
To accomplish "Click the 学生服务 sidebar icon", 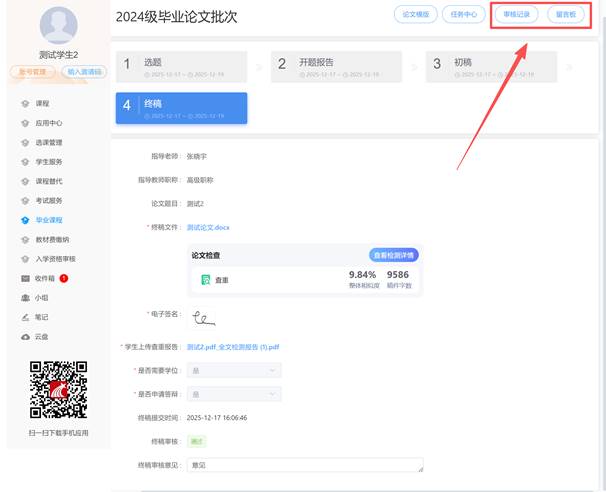I will pyautogui.click(x=25, y=161).
